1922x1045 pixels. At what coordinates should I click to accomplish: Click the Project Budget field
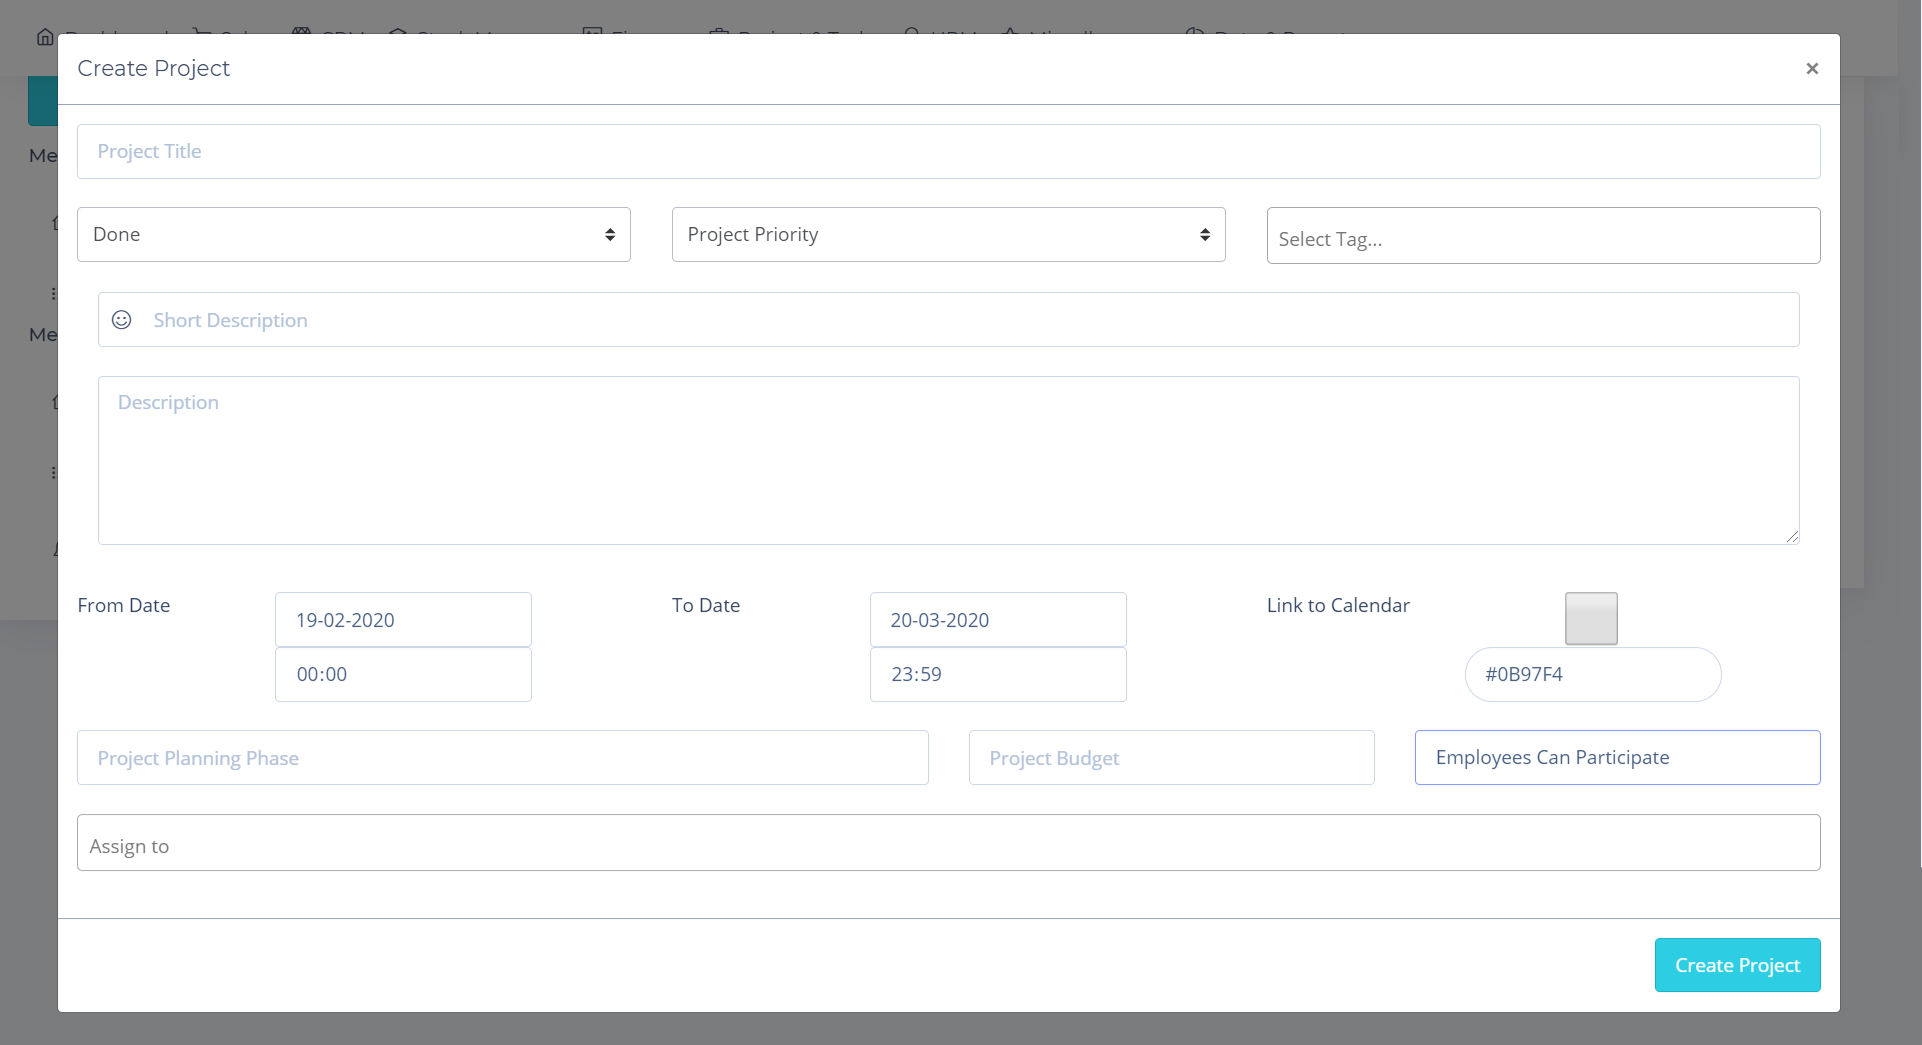pyautogui.click(x=1170, y=758)
